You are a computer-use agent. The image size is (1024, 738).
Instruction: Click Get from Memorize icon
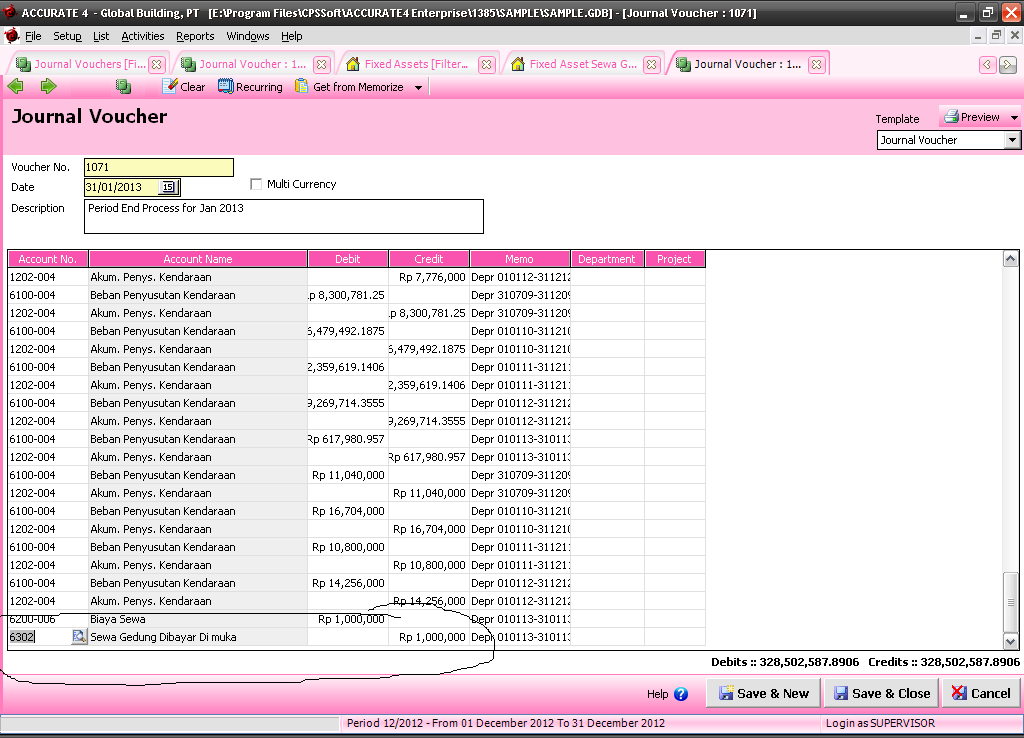(x=302, y=87)
